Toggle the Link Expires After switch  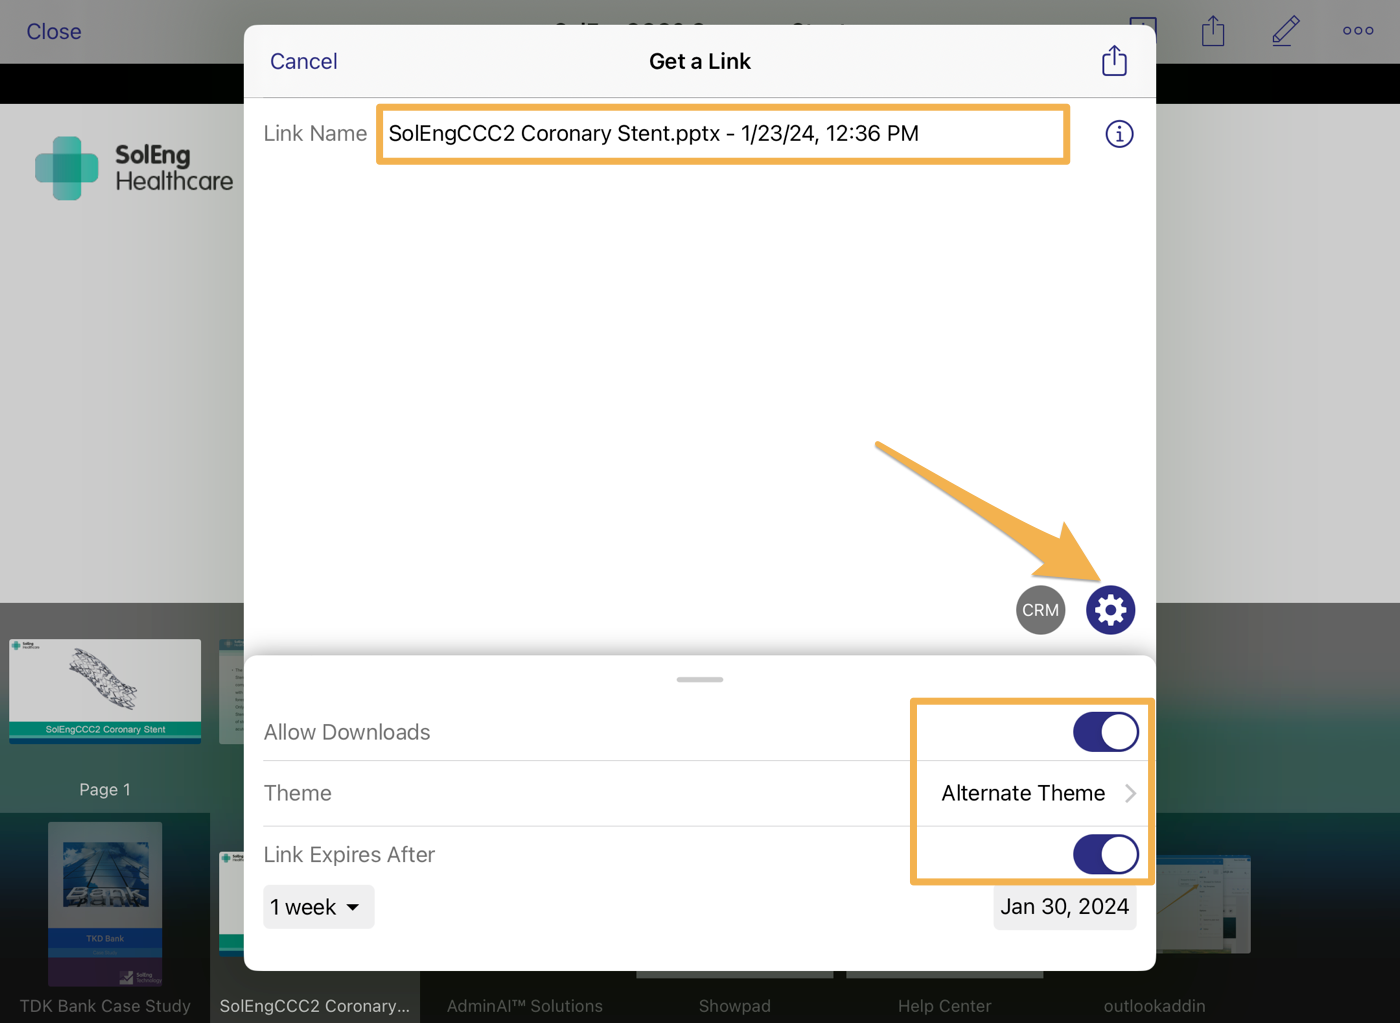pyautogui.click(x=1105, y=855)
